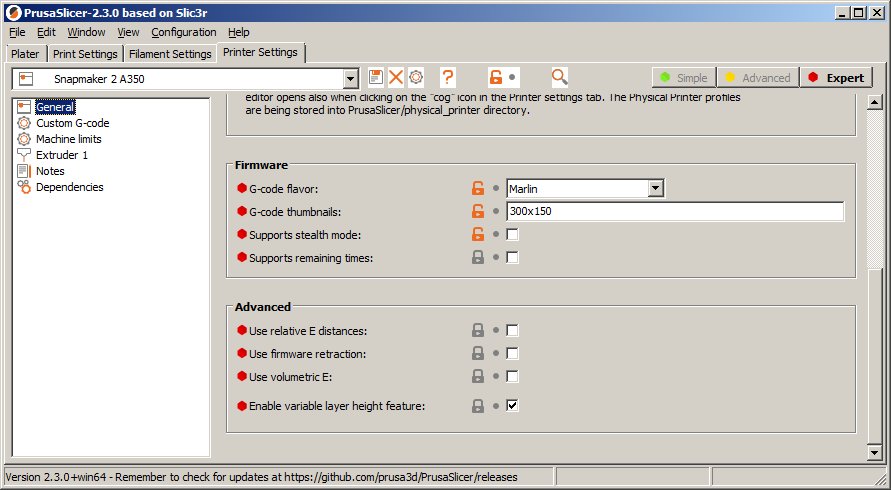Click the General page icon in tree
This screenshot has height=490, width=891.
[24, 107]
